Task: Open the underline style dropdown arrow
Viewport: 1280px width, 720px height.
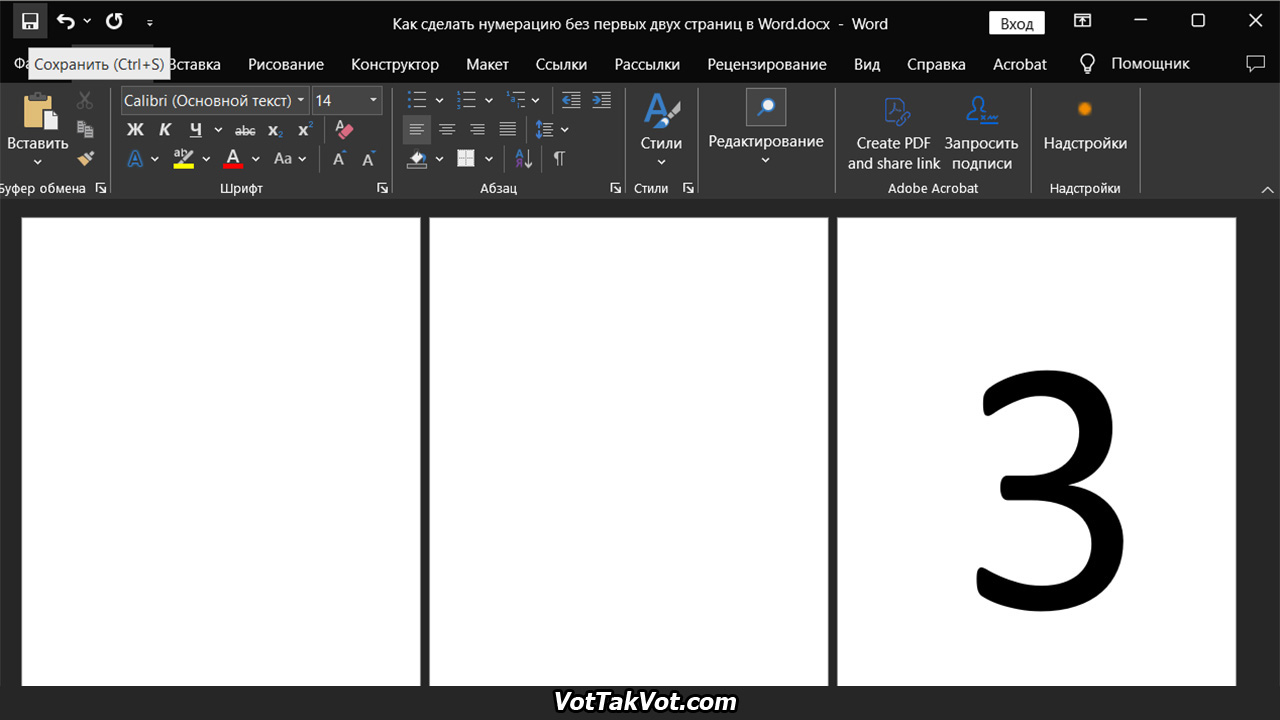Action: [218, 130]
